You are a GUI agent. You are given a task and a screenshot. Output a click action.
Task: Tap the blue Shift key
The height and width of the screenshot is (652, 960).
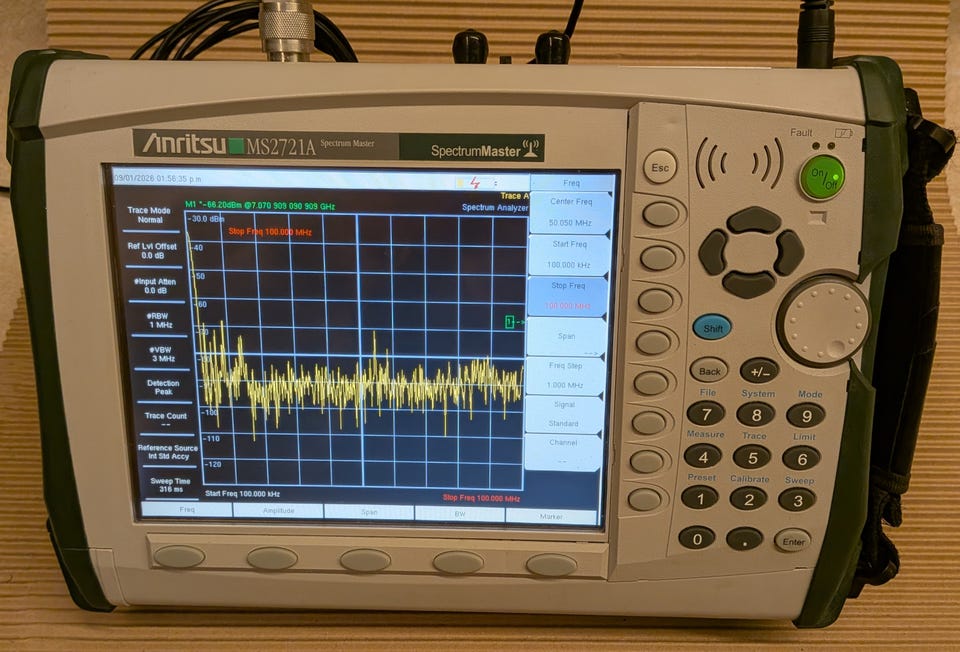point(712,328)
